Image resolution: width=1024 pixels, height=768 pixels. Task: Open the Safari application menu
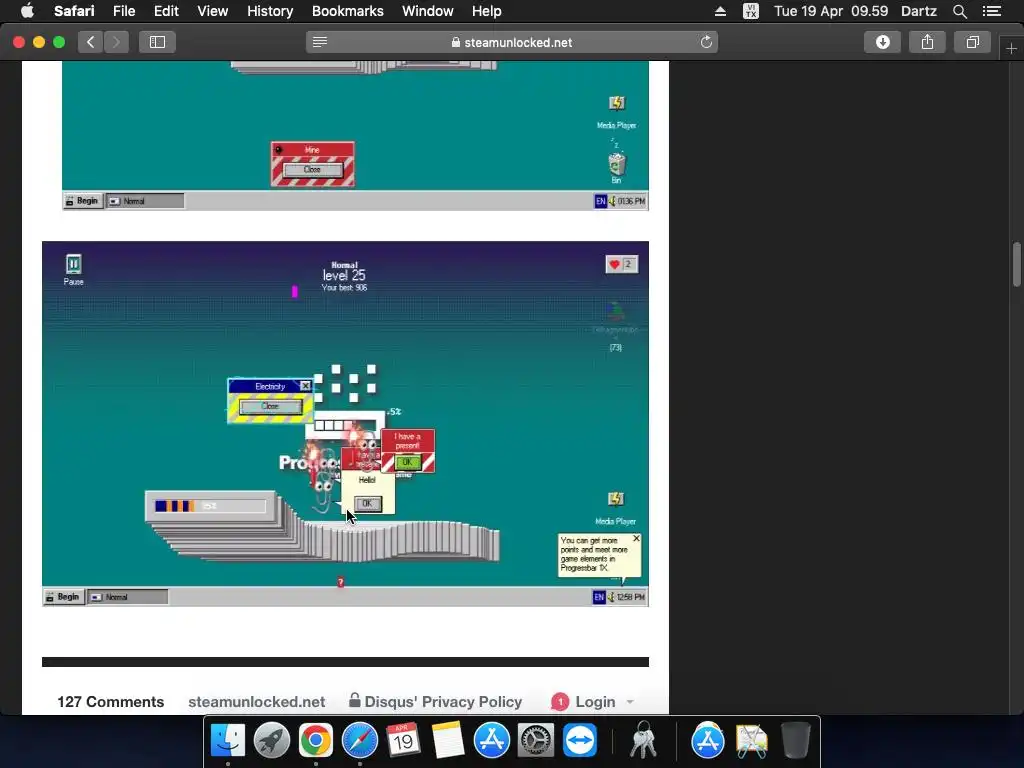click(x=74, y=11)
